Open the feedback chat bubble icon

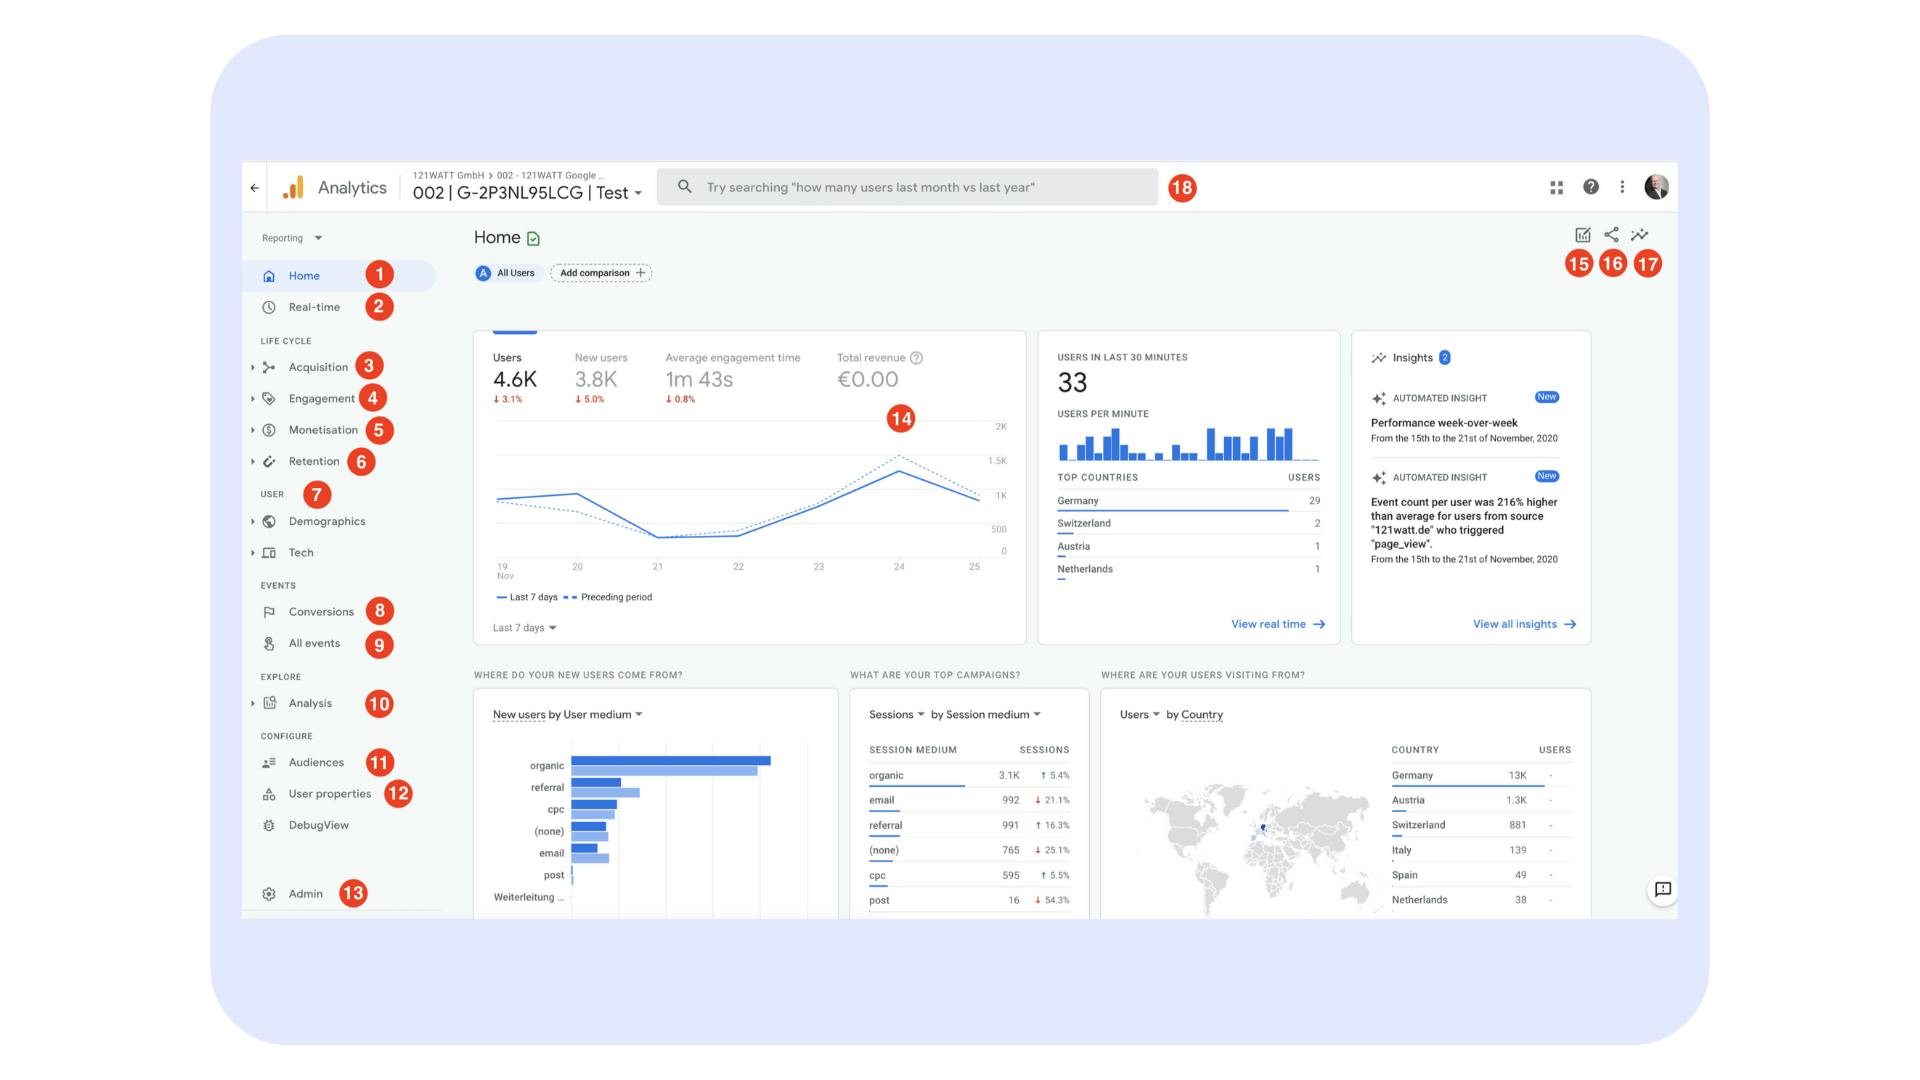(x=1662, y=889)
